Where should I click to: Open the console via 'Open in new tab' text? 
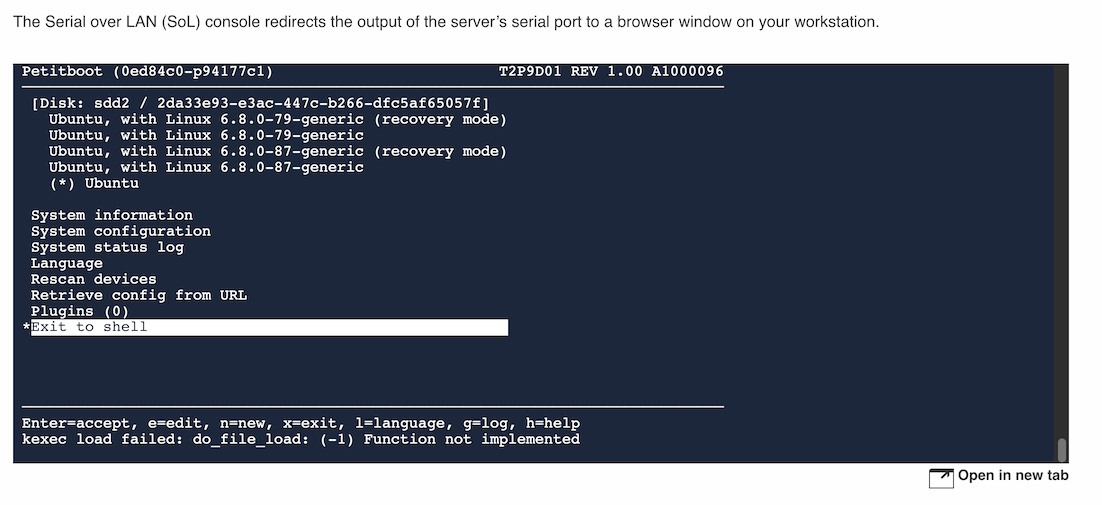point(1012,476)
